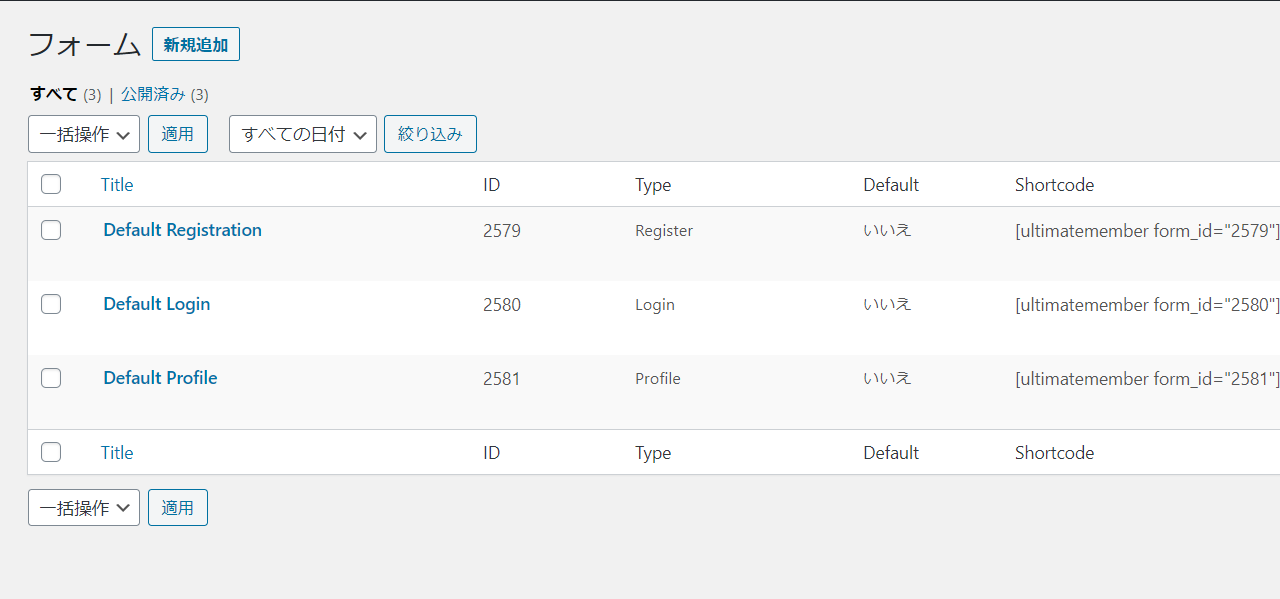Check the select-all checkbox in table footer
Screen dimensions: 1280x599
51,452
